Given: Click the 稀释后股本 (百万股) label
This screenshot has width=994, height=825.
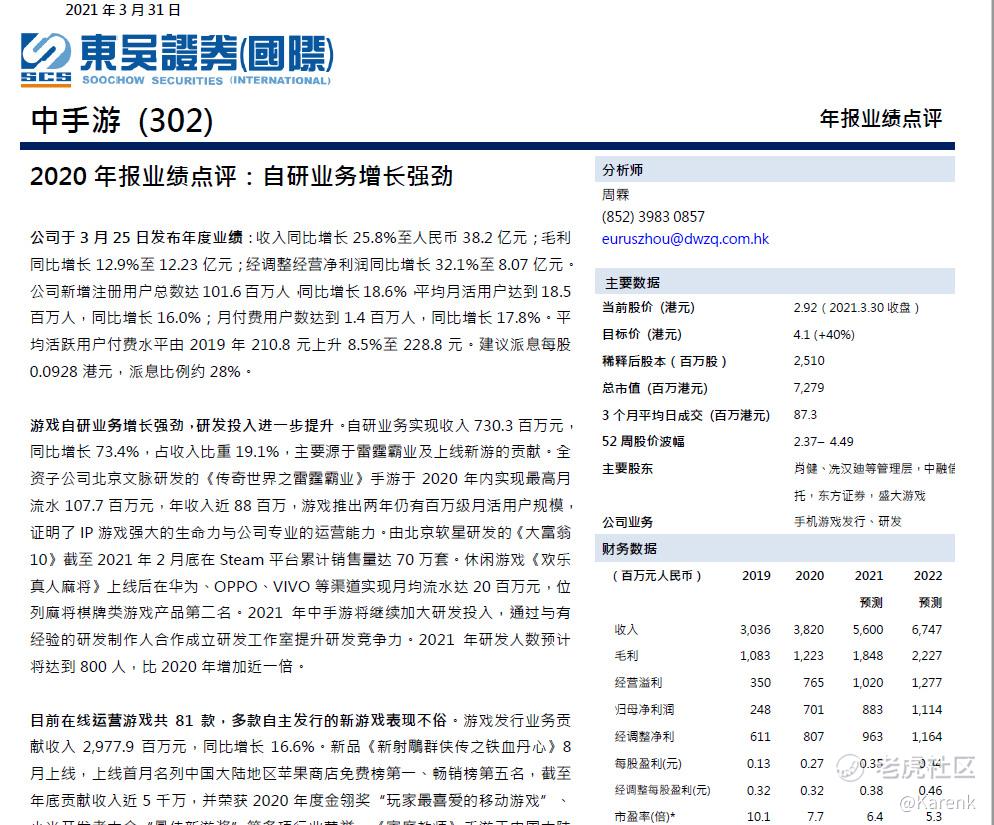Looking at the screenshot, I should (664, 361).
